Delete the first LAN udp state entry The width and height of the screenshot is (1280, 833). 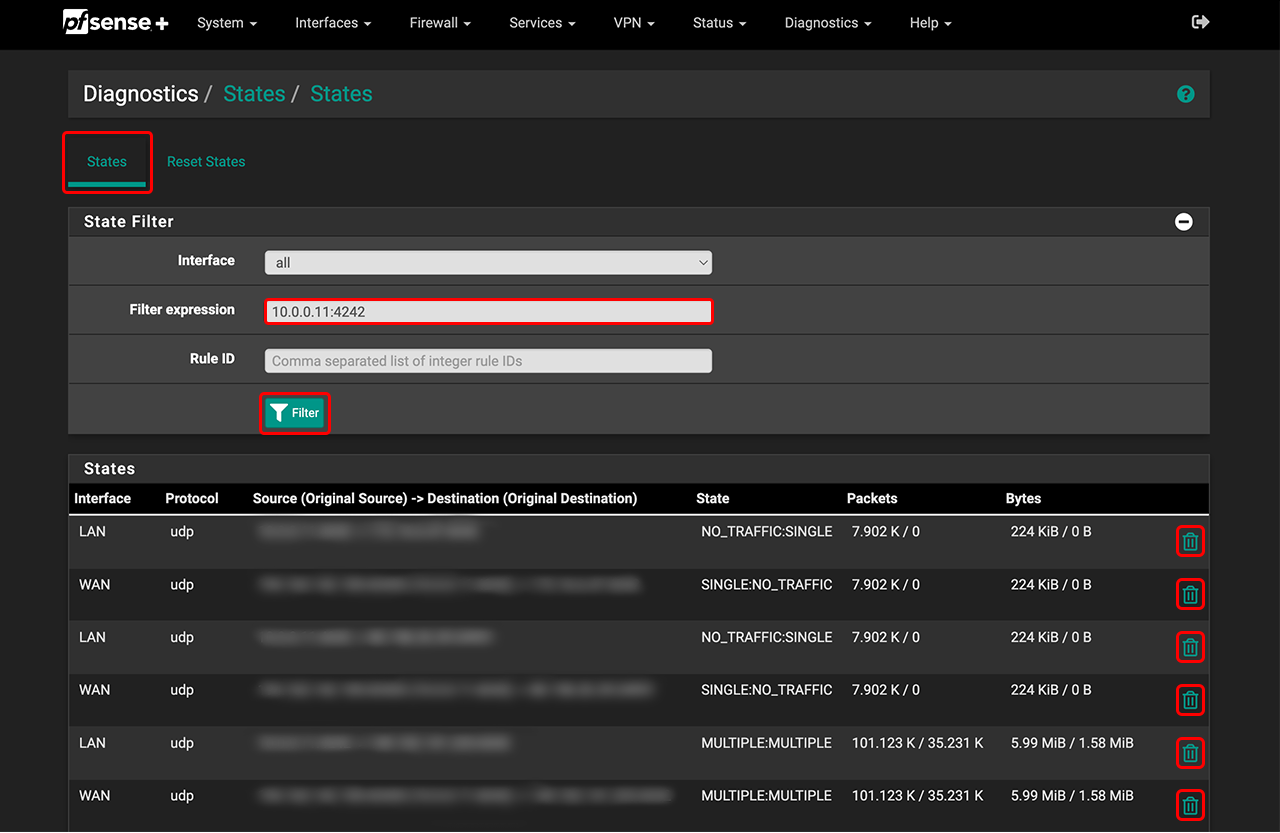tap(1190, 541)
